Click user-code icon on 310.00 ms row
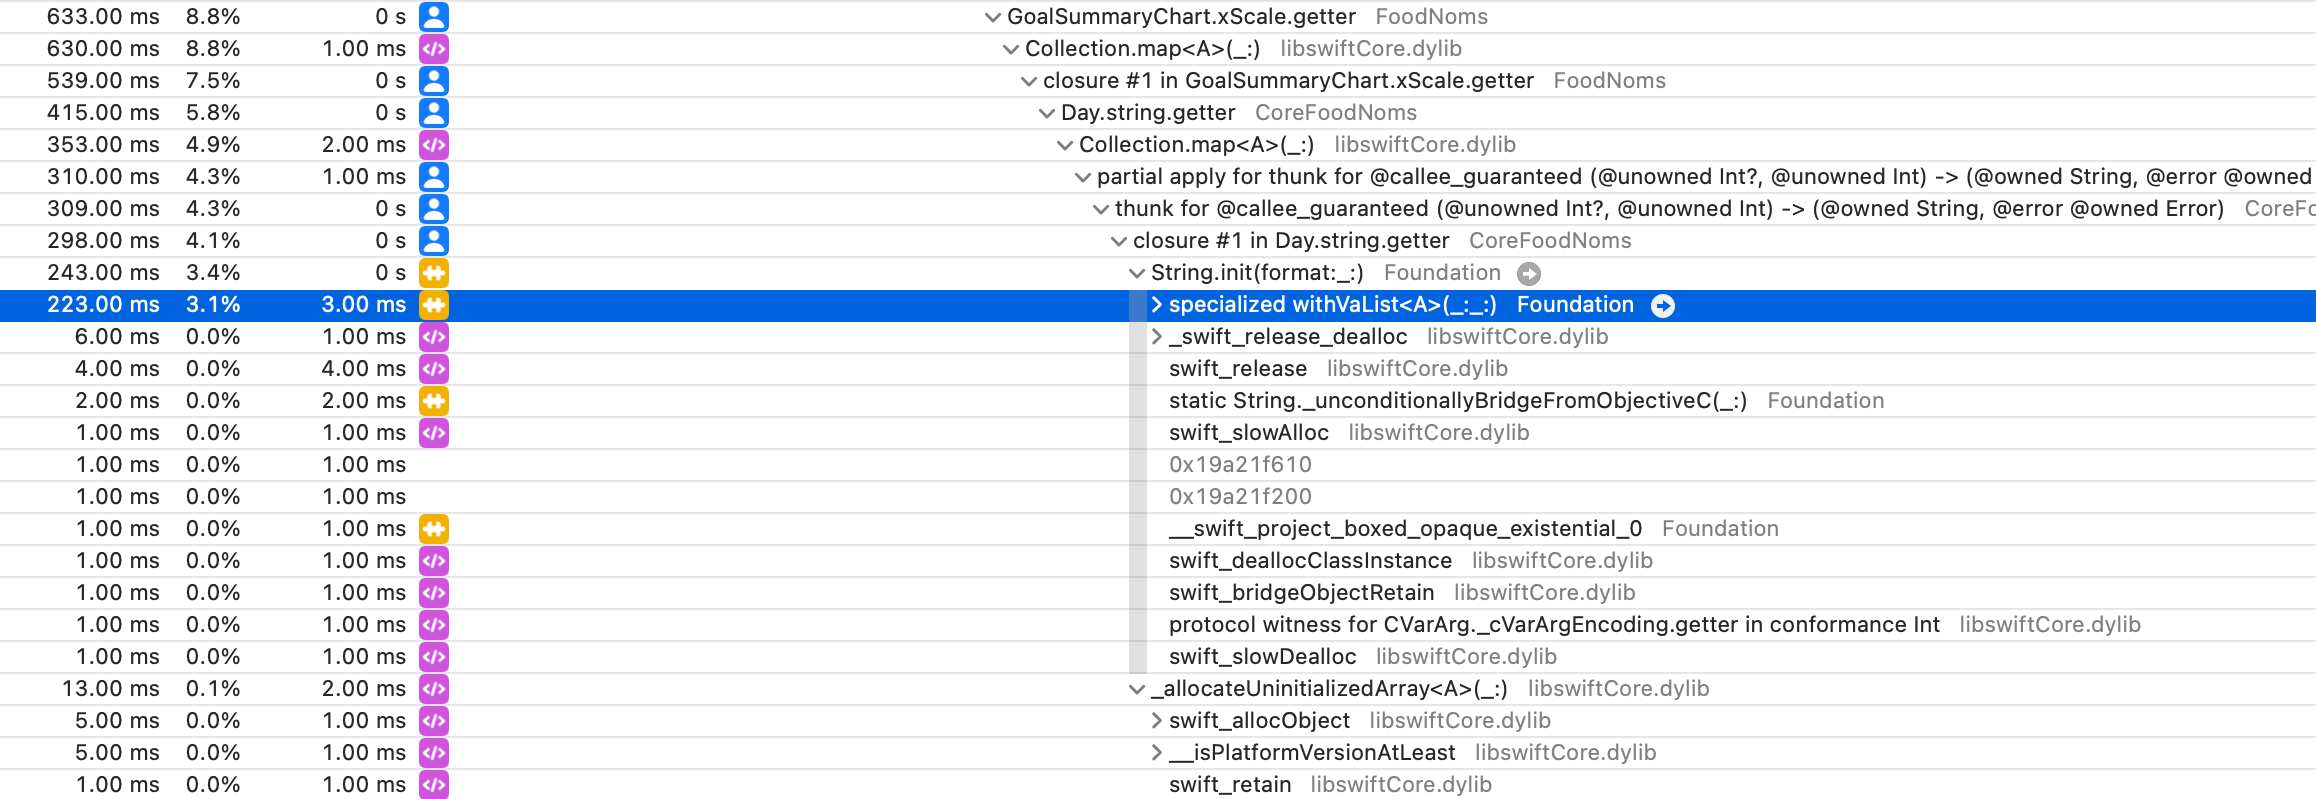 (434, 177)
